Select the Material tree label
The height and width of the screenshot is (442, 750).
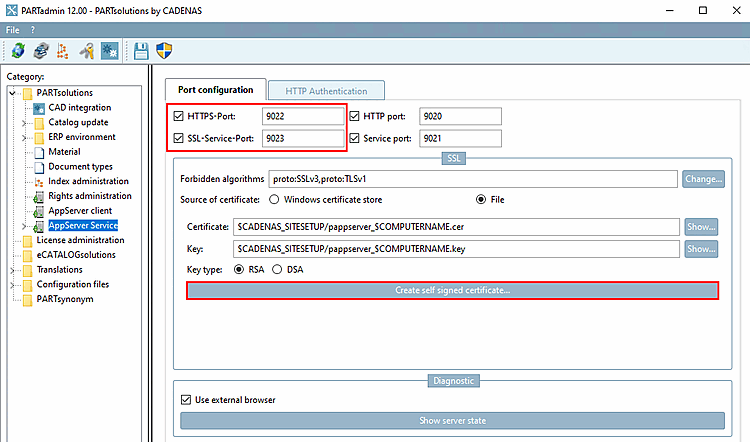[x=64, y=152]
